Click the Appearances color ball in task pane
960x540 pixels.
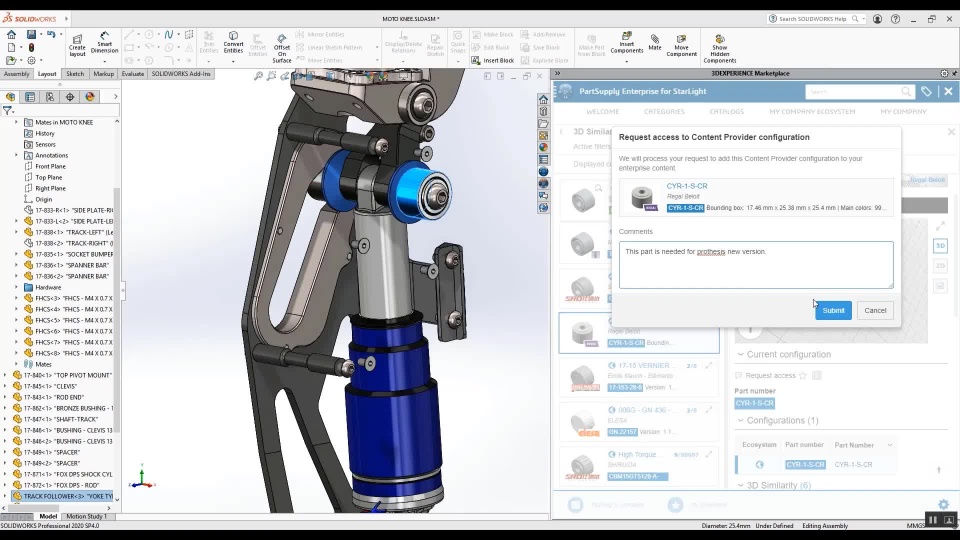[543, 147]
